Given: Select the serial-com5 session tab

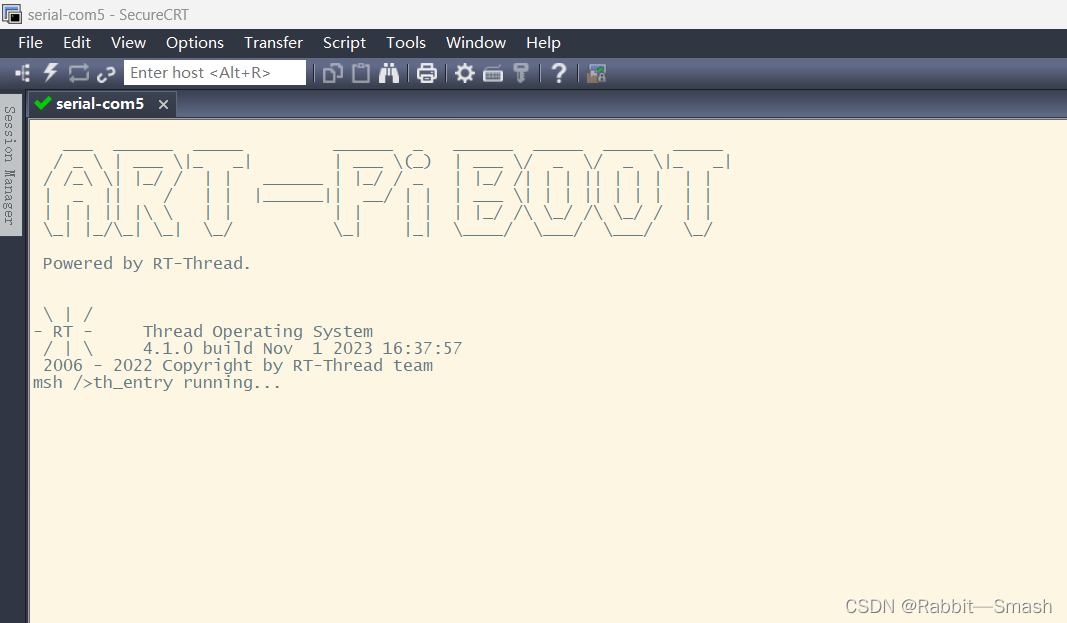Looking at the screenshot, I should point(100,104).
